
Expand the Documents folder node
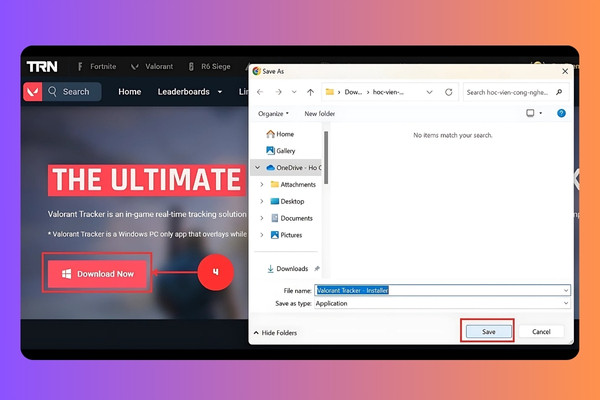click(x=262, y=218)
